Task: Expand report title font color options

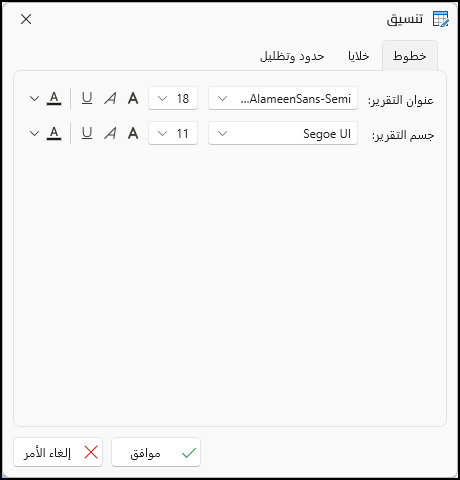Action: 34,98
